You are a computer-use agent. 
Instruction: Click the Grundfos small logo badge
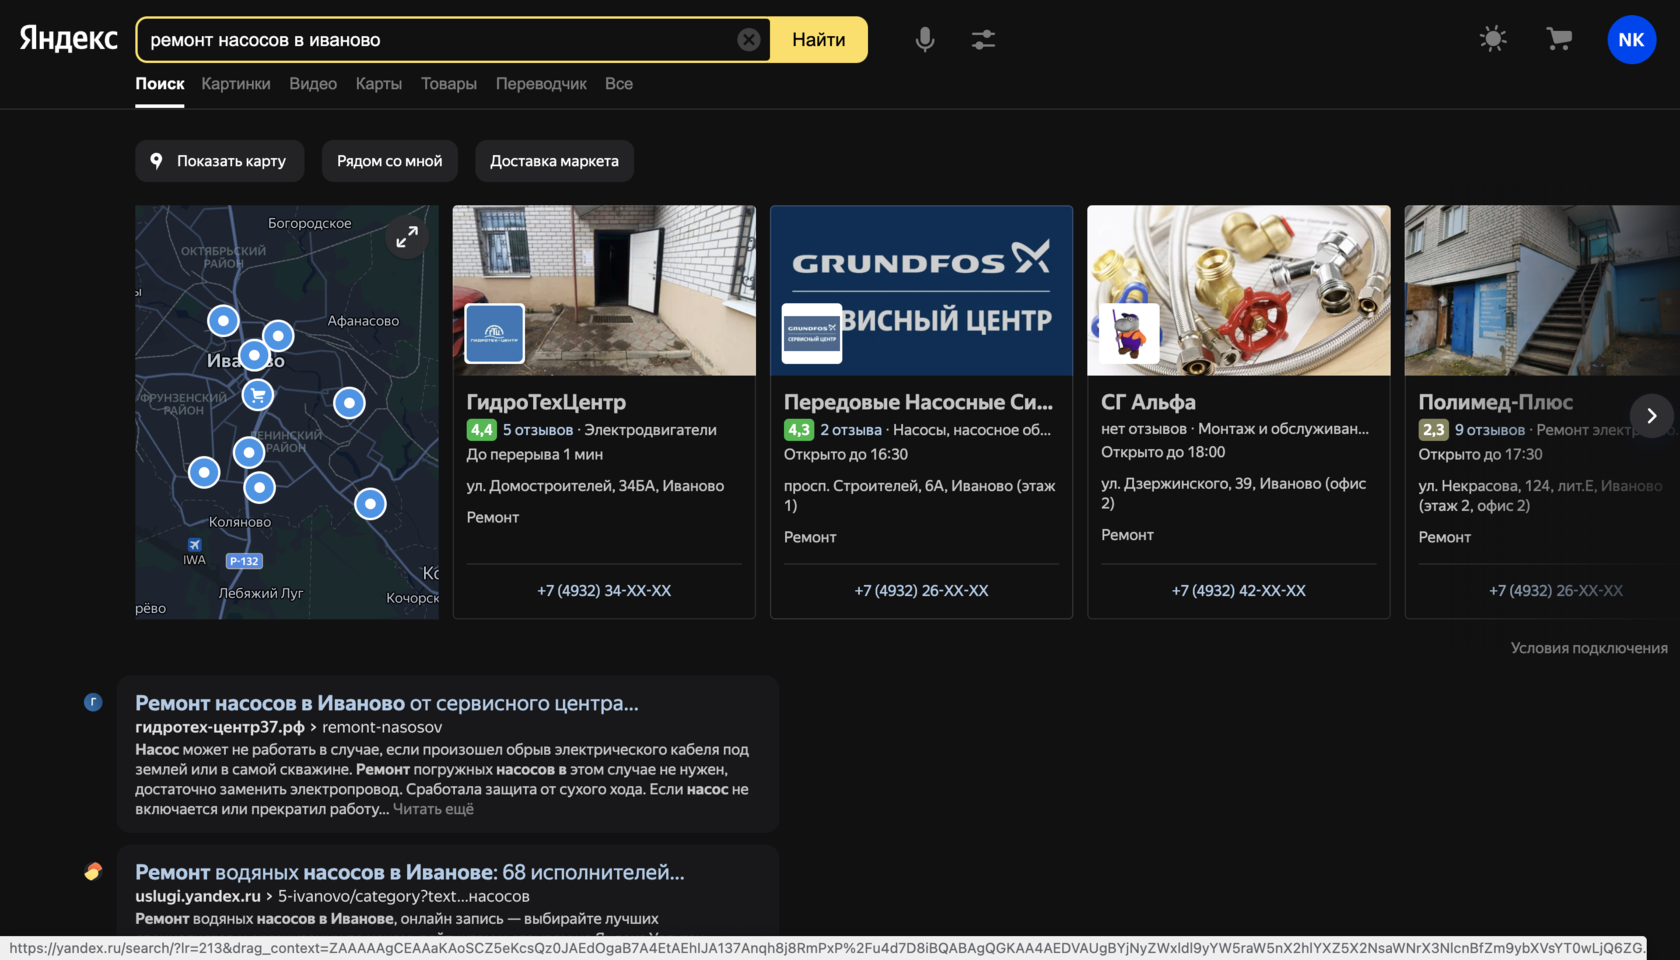[812, 333]
